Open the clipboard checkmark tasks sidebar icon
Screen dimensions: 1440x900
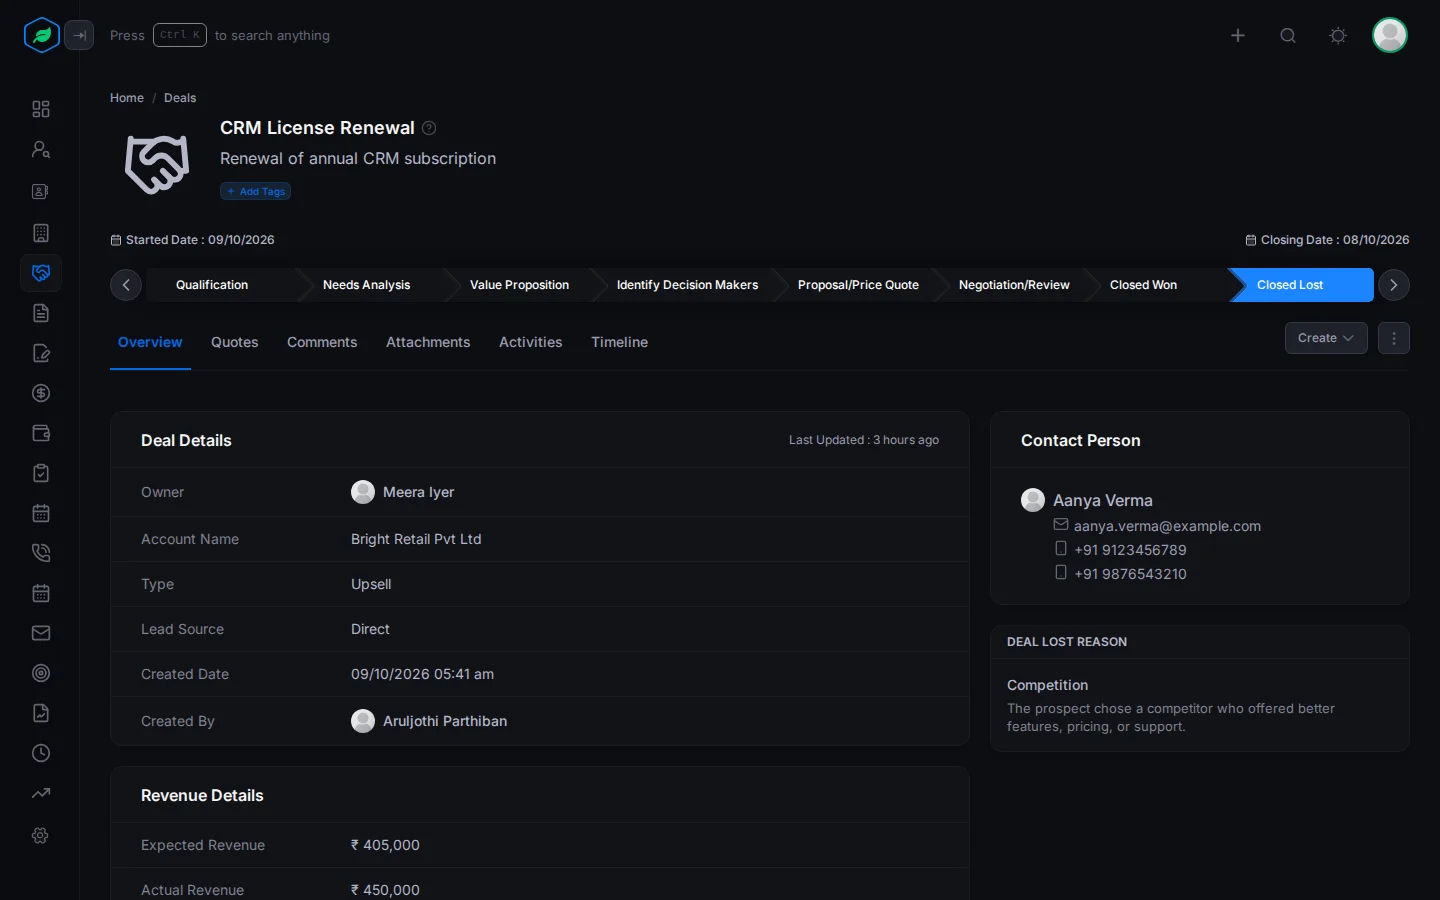click(x=41, y=473)
